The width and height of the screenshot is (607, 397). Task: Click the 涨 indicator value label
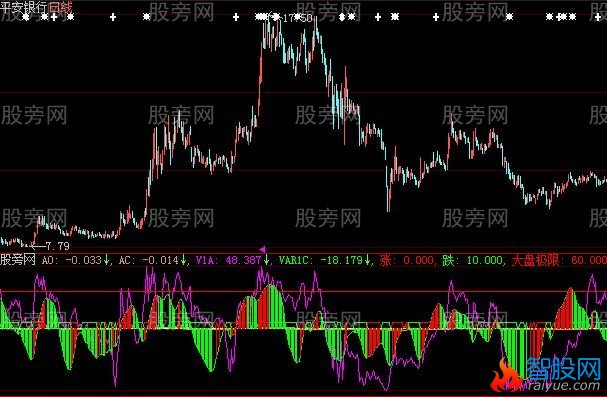[406, 260]
